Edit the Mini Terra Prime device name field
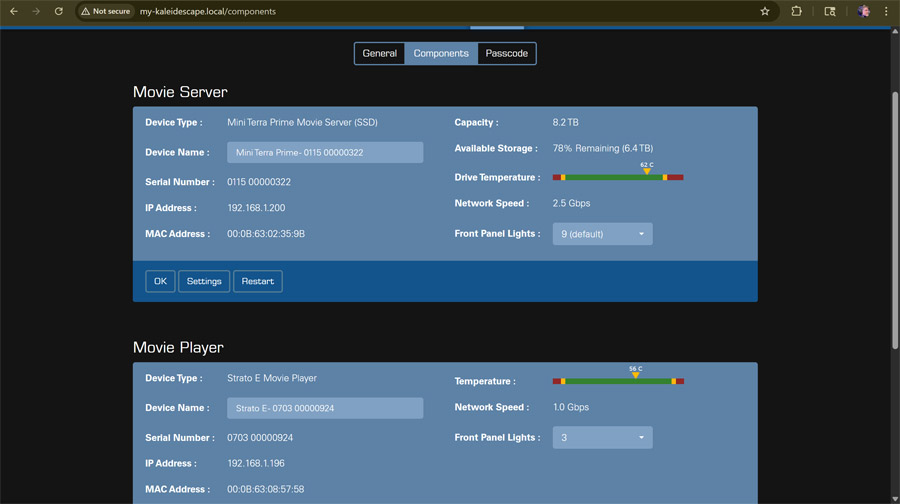The height and width of the screenshot is (504, 900). point(325,152)
